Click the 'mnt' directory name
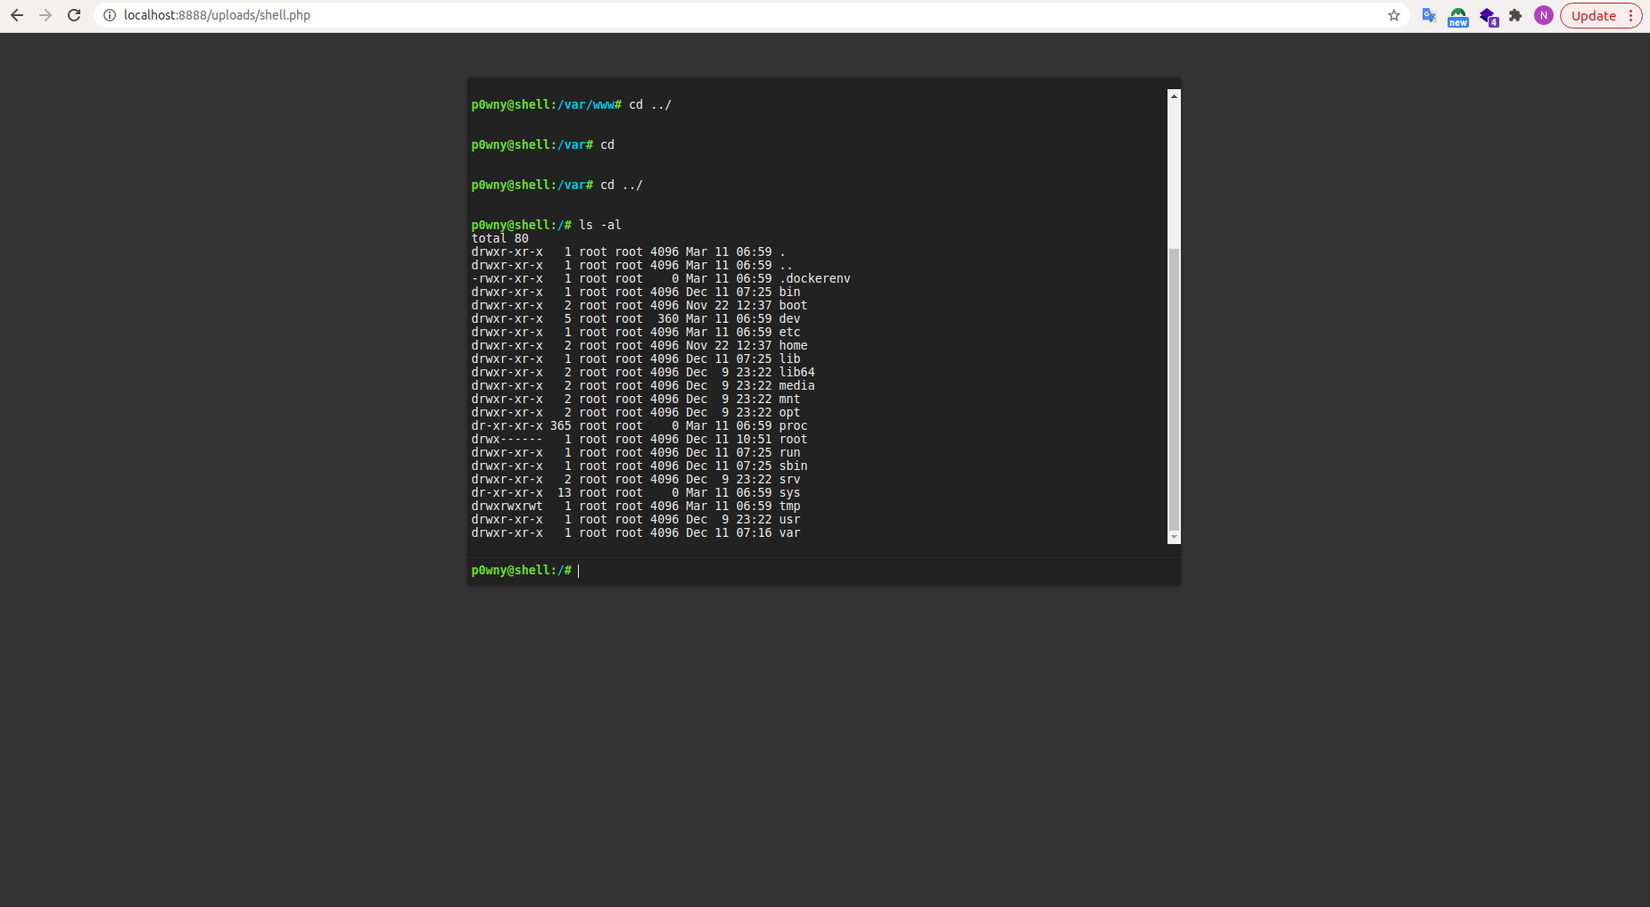The image size is (1650, 907). click(x=790, y=399)
